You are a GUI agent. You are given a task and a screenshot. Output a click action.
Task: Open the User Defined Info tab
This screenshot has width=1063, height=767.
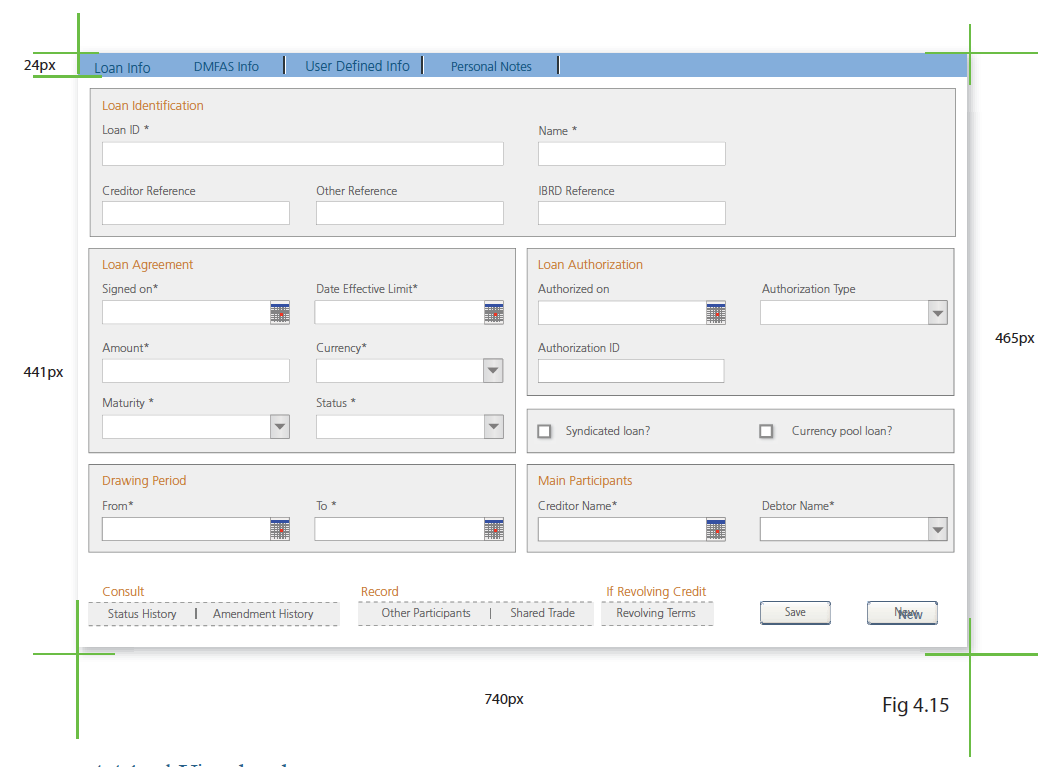coord(357,66)
